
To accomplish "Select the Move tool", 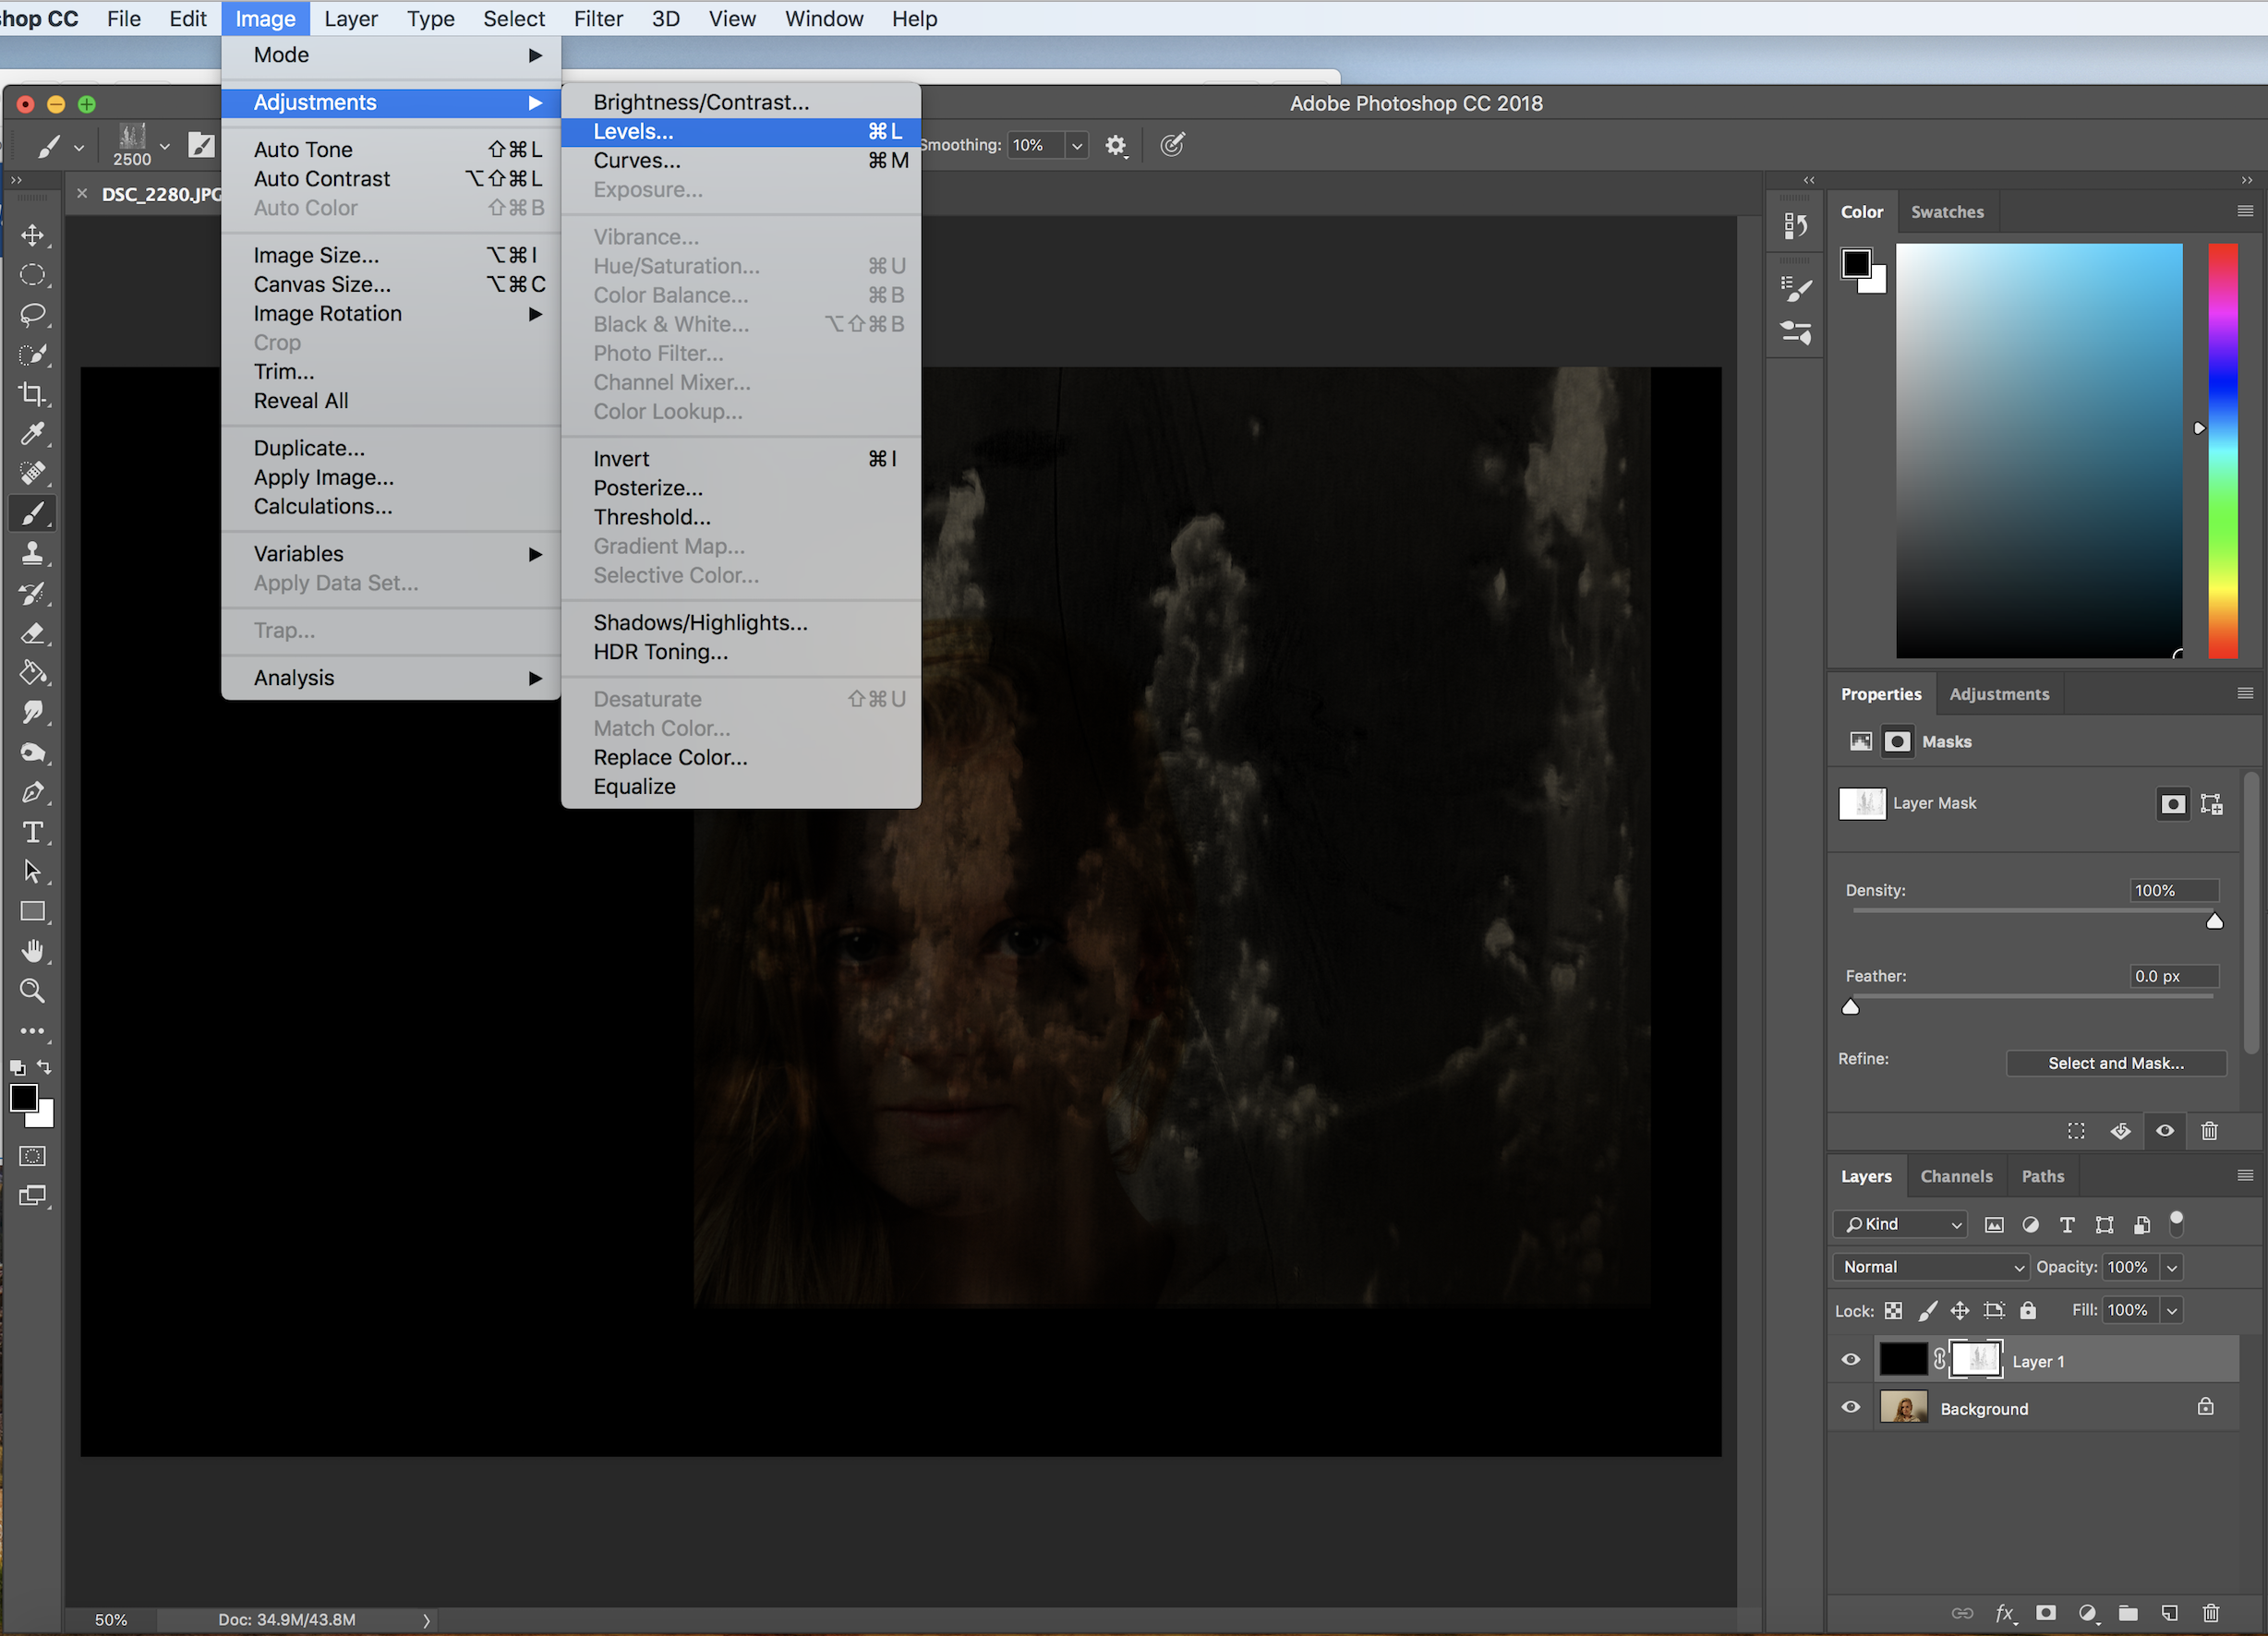I will pos(33,235).
